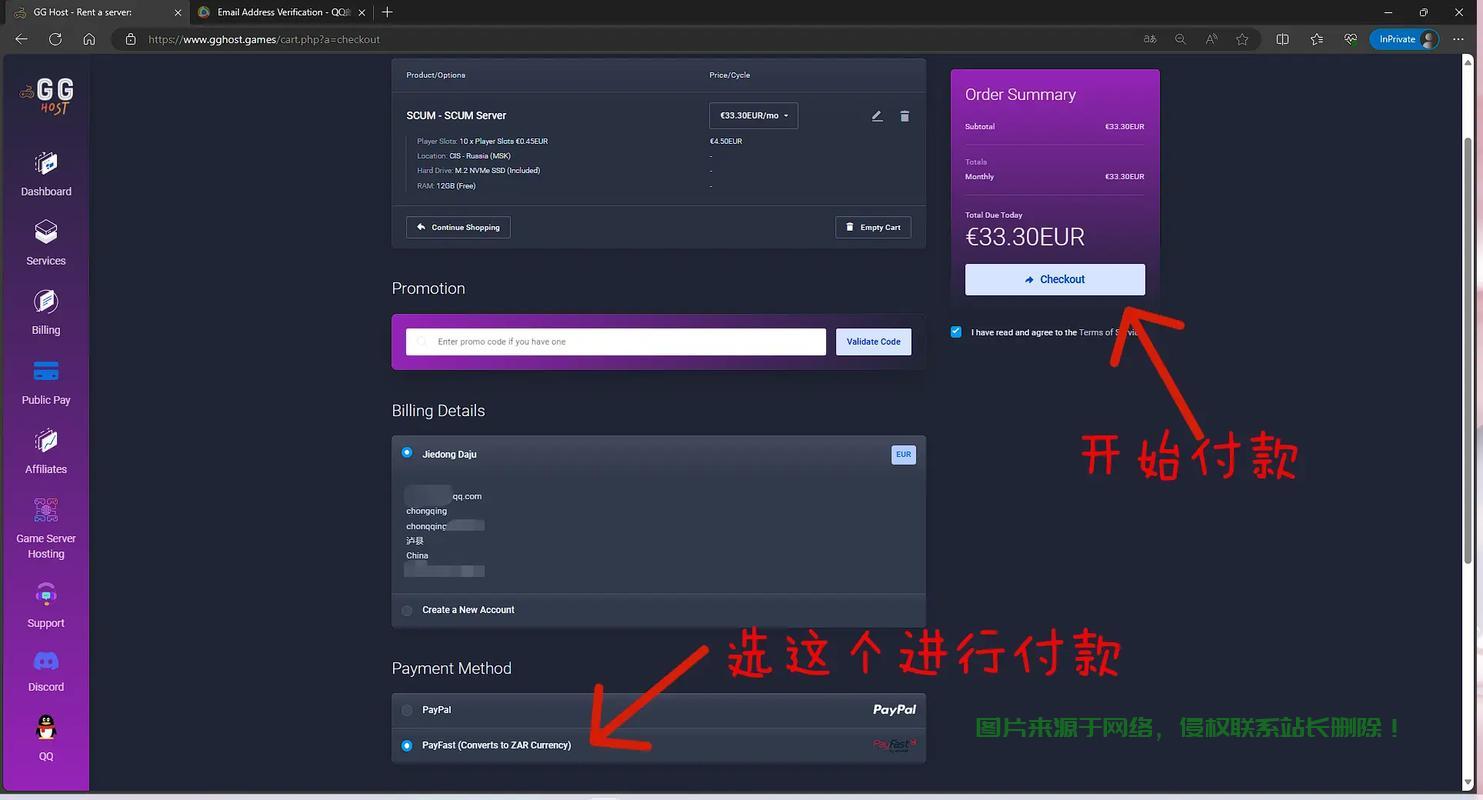Click the GG Host logo
Image resolution: width=1483 pixels, height=800 pixels.
point(46,96)
